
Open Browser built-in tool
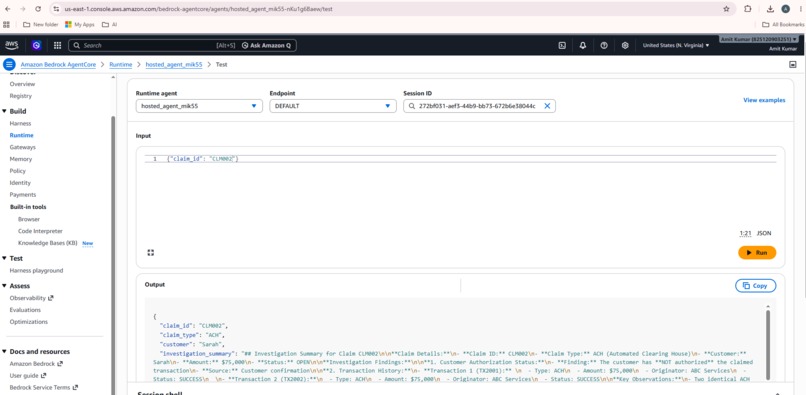coord(29,219)
